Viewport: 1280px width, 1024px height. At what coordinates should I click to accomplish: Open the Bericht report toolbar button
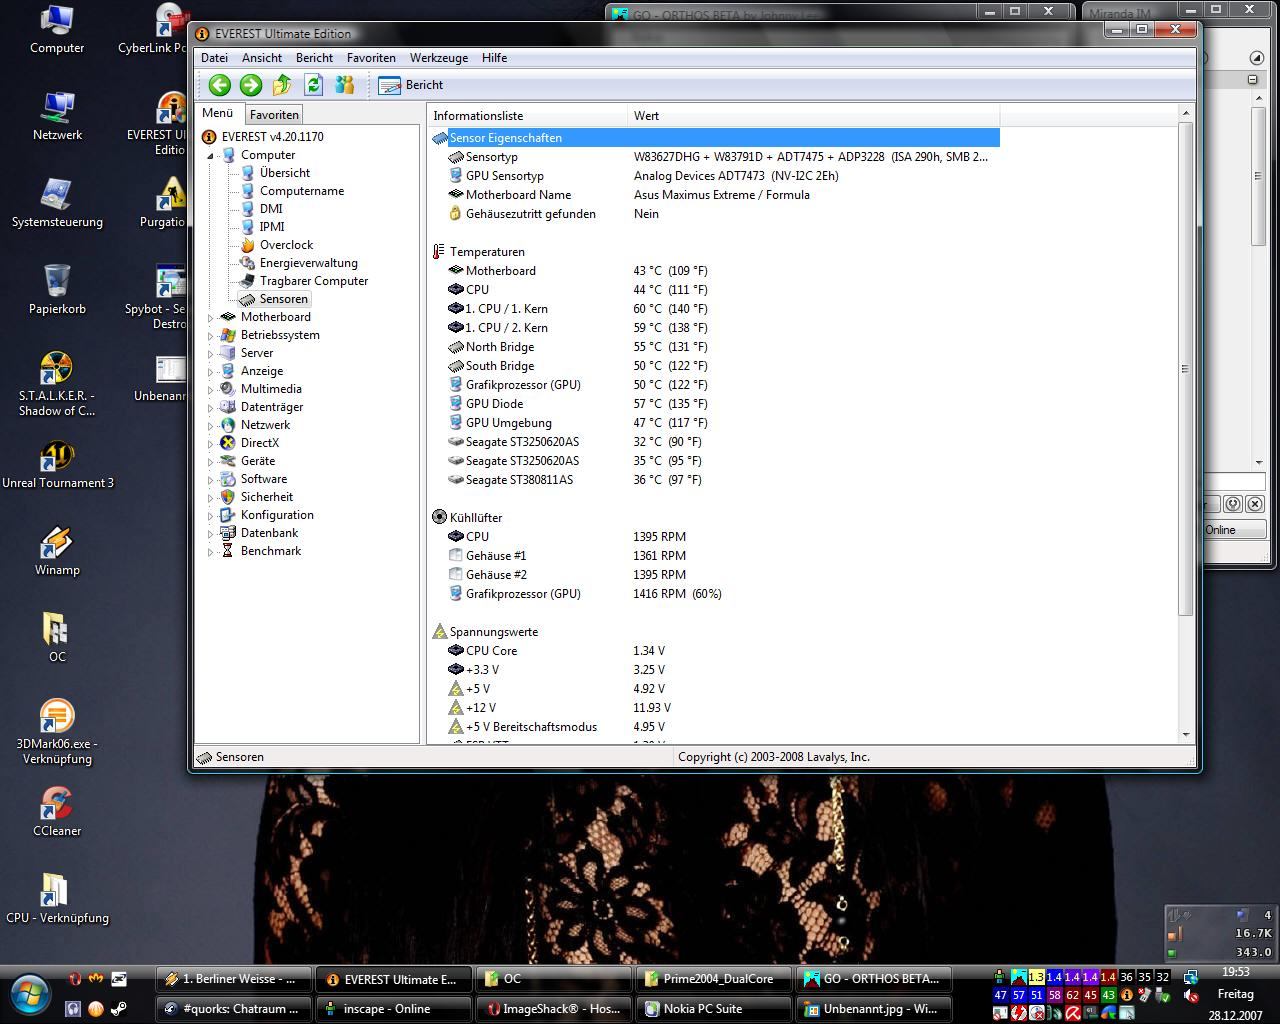coord(411,85)
